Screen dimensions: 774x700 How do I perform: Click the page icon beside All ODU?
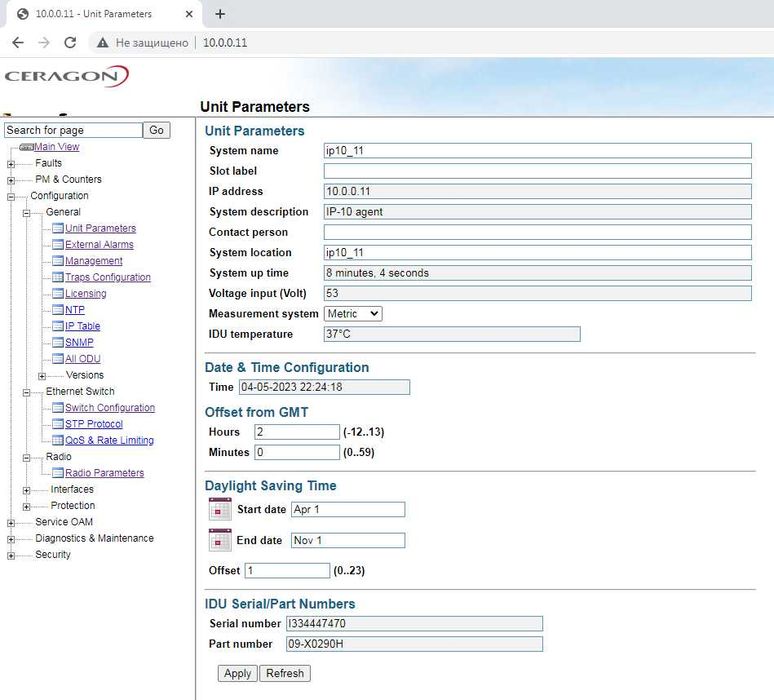(58, 358)
